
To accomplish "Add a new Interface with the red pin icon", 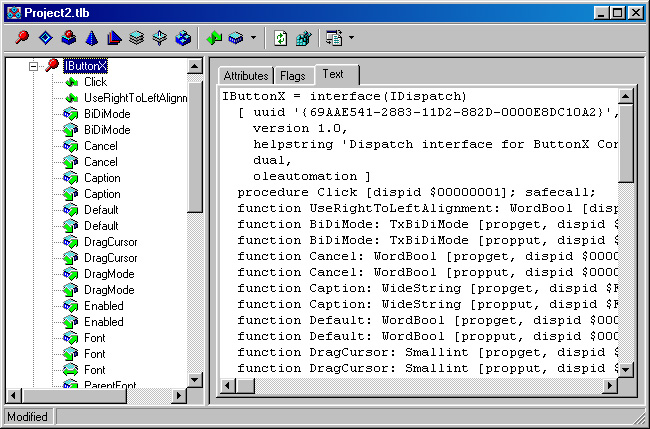I will coord(22,38).
